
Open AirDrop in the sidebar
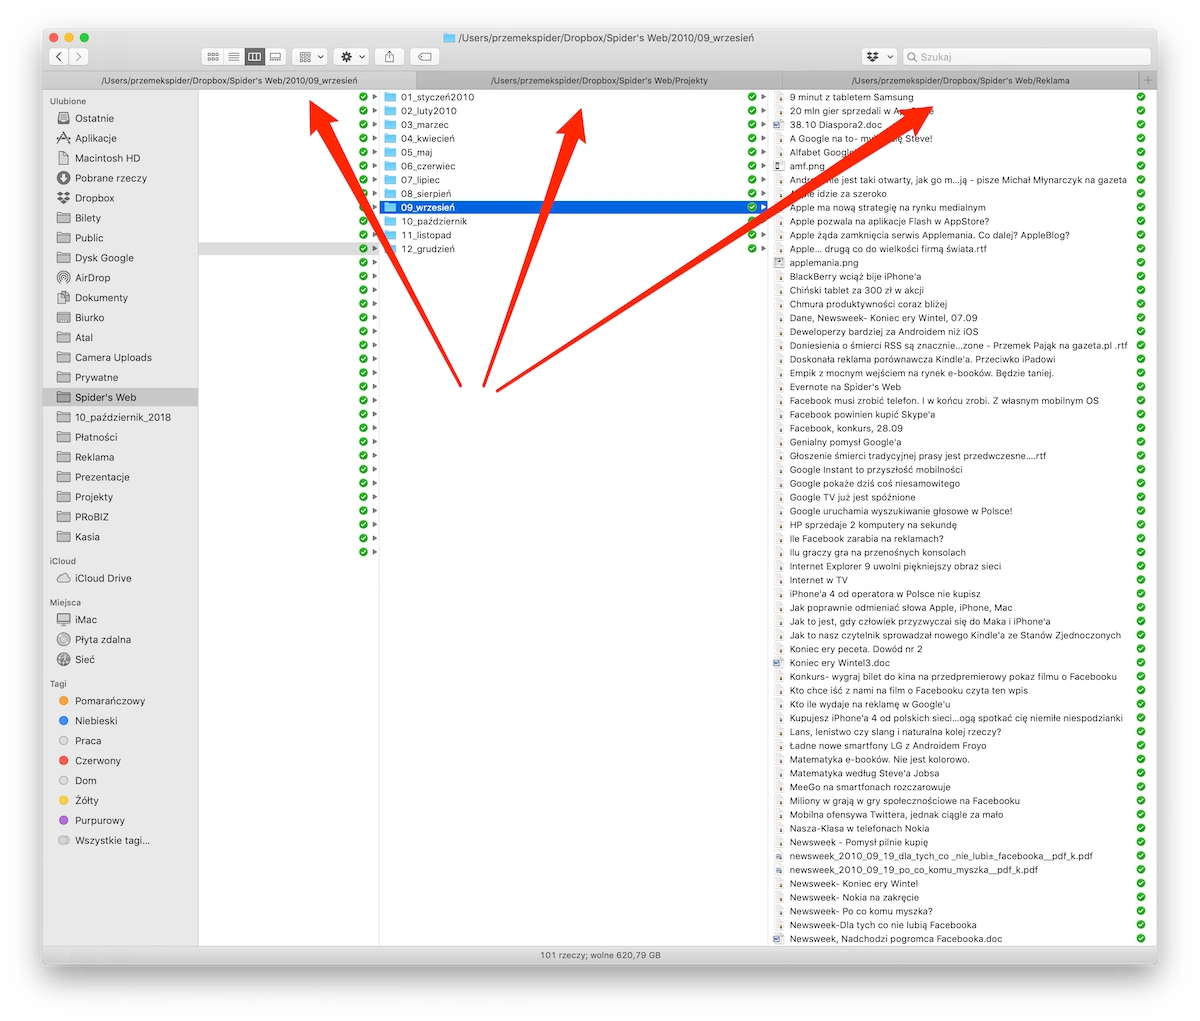pyautogui.click(x=92, y=278)
